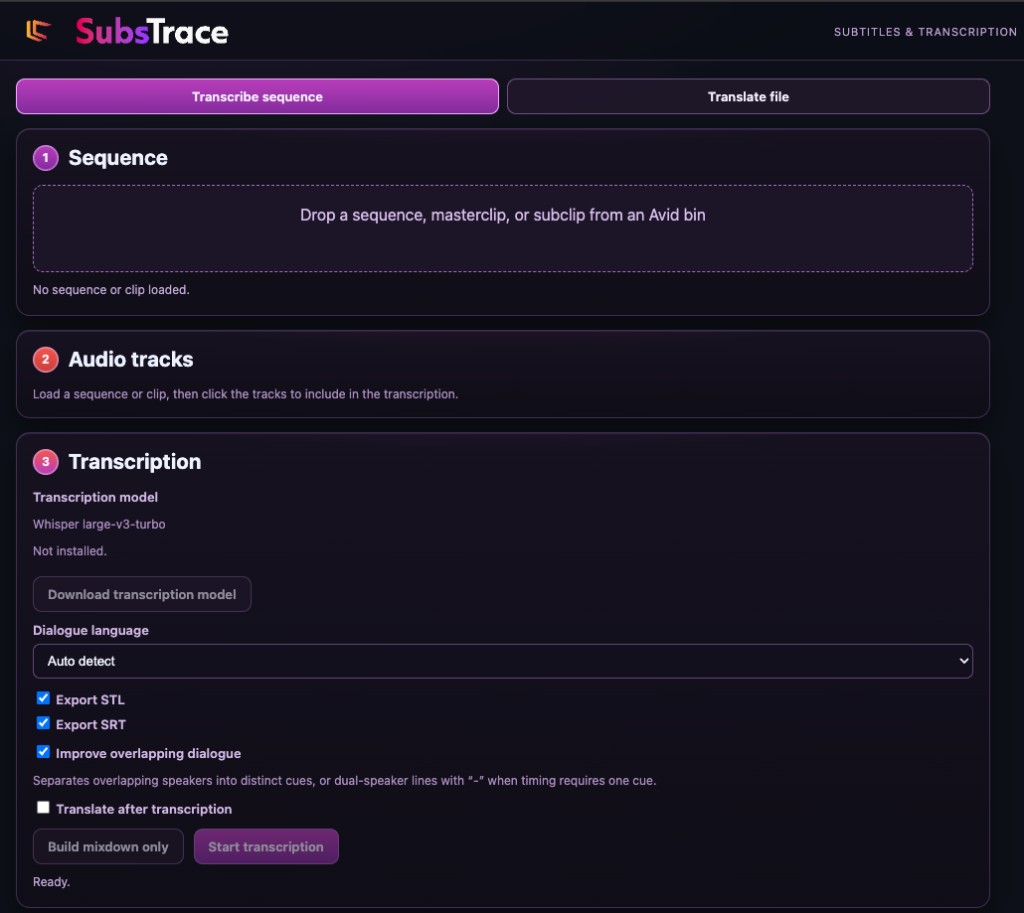Click the 'Load a sequence or clip' hint text
The height and width of the screenshot is (913, 1024).
pos(246,394)
